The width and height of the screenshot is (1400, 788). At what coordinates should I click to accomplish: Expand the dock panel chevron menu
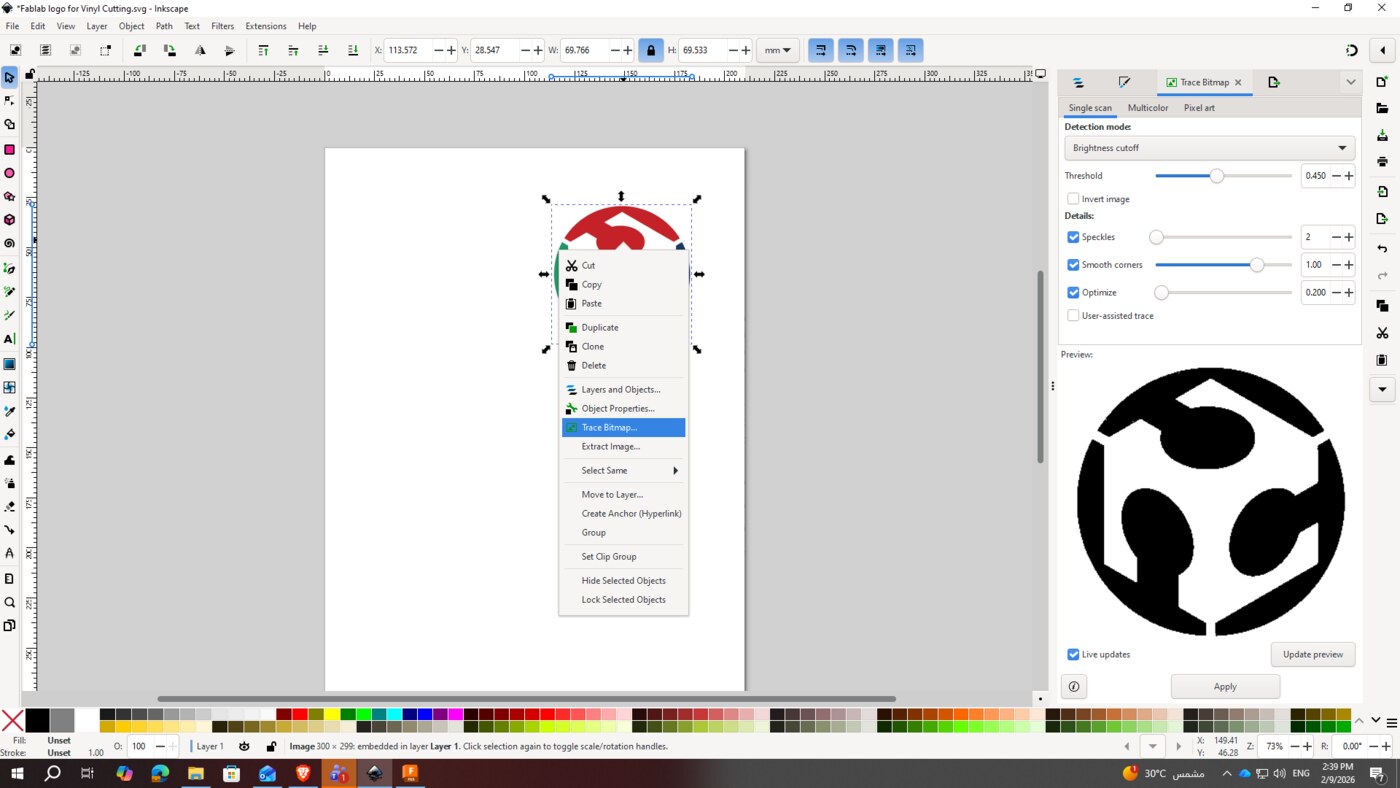pos(1350,82)
